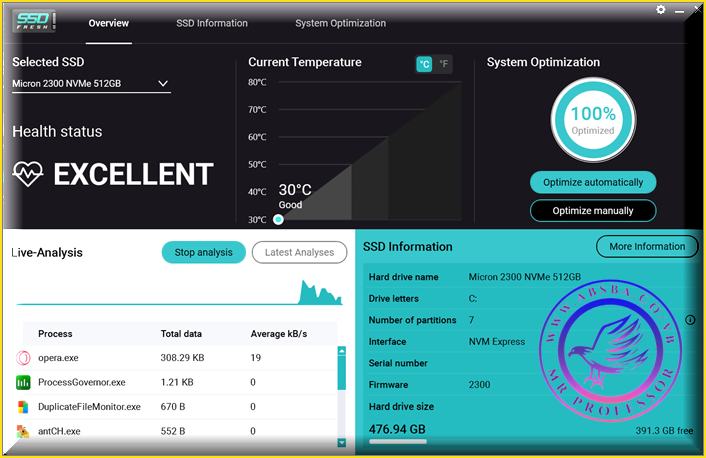Click the opera.exe process icon
Screen dimensions: 706x458
coord(23,358)
